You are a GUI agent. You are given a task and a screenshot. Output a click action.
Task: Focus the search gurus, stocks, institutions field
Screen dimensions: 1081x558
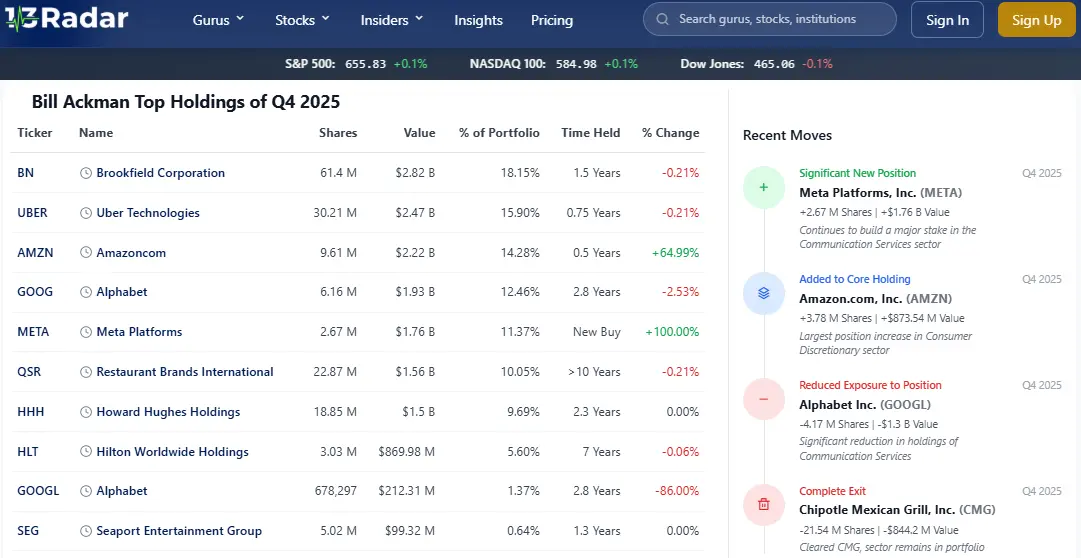click(778, 19)
